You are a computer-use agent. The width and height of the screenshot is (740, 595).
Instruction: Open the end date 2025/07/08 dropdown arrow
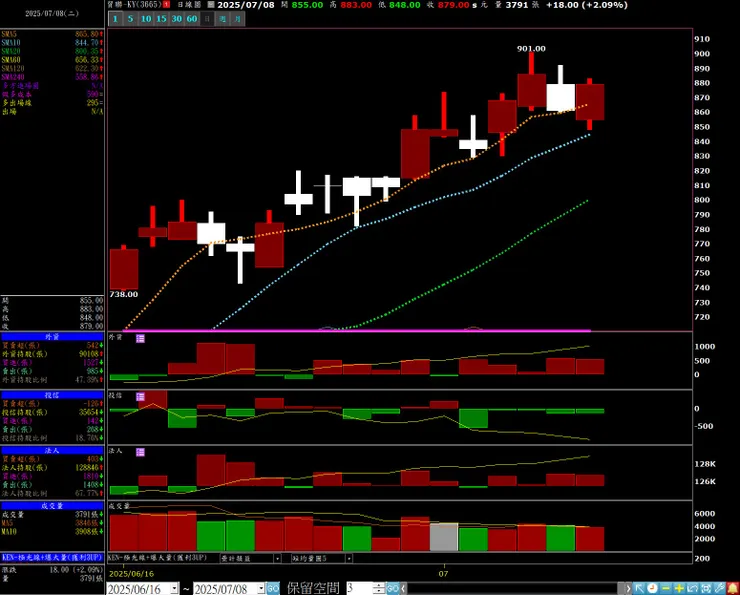tap(261, 588)
